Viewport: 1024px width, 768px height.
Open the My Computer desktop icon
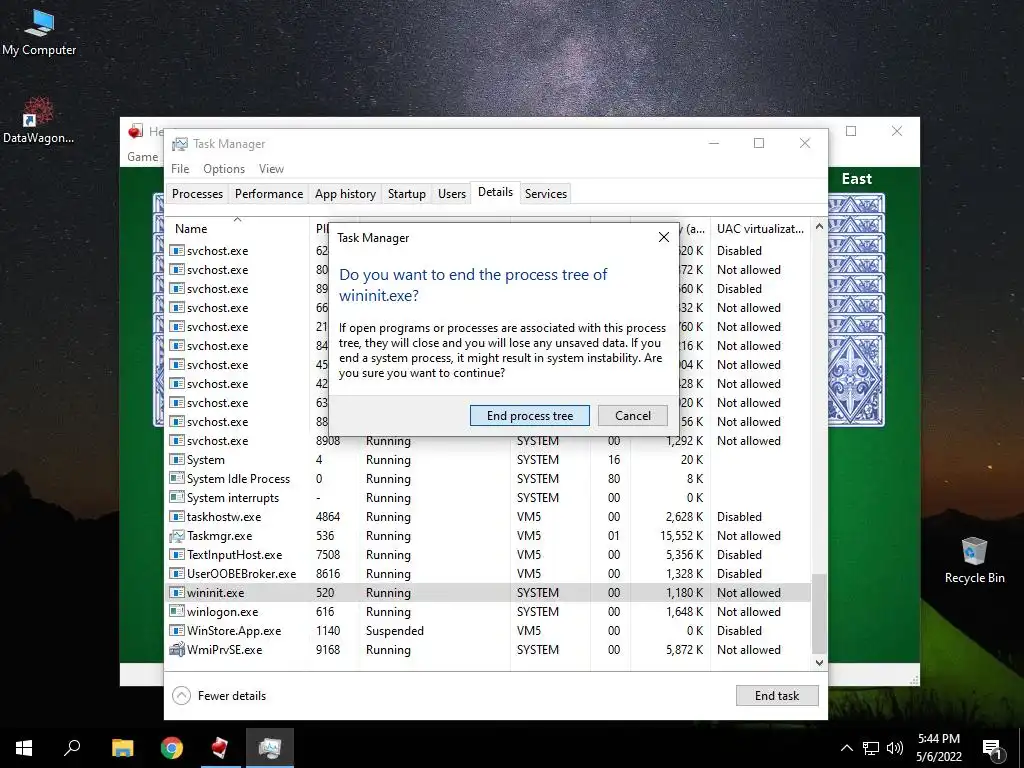39,33
